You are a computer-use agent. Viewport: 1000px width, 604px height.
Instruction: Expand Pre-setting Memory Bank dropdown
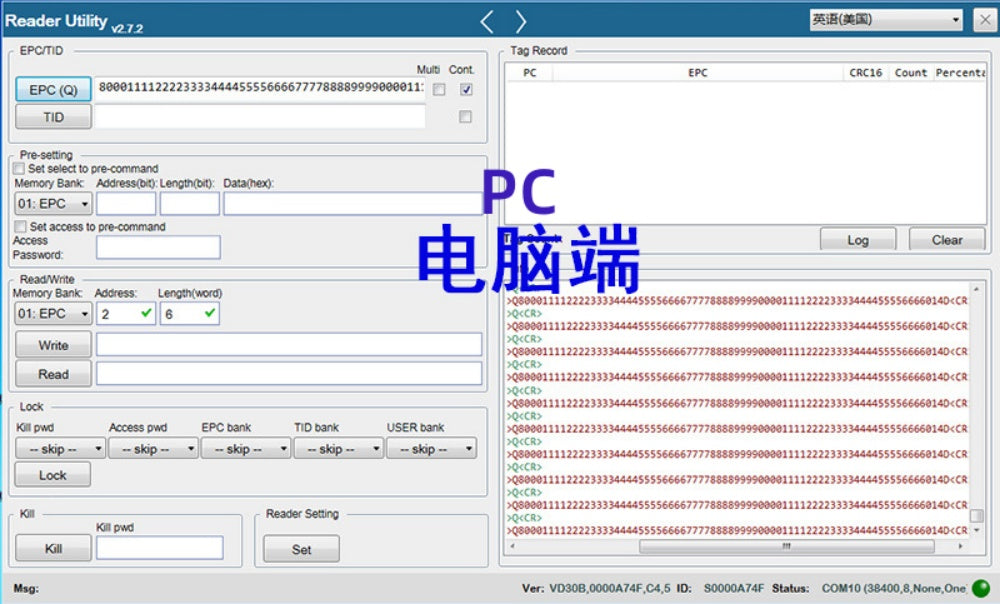(x=53, y=204)
